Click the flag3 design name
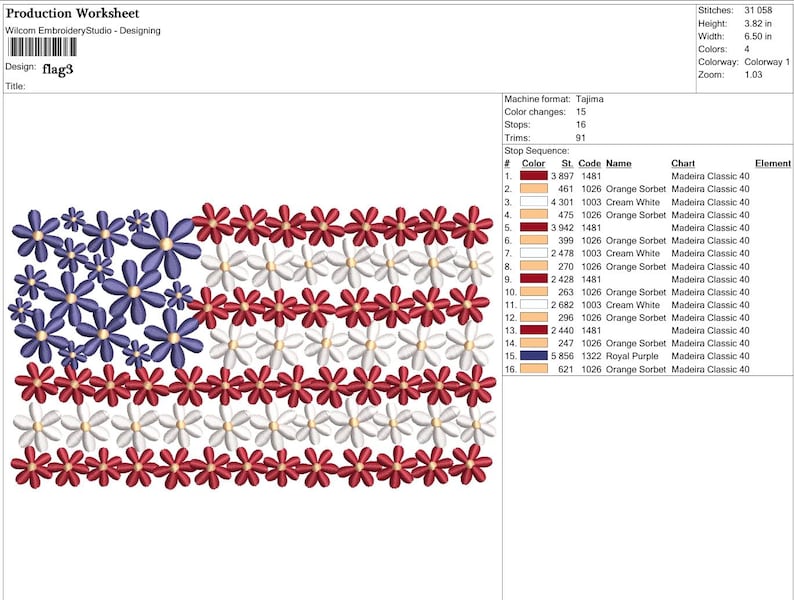The height and width of the screenshot is (600, 794). [58, 69]
